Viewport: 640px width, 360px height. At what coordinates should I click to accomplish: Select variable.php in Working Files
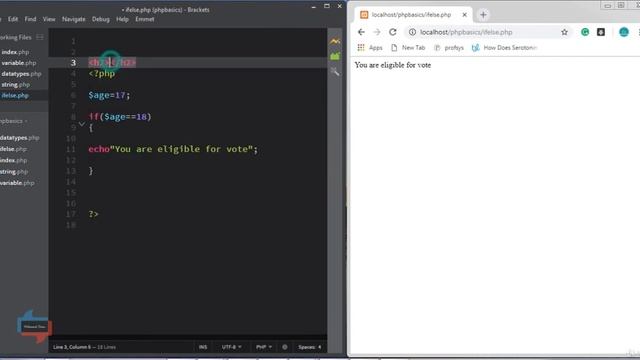tap(19, 63)
